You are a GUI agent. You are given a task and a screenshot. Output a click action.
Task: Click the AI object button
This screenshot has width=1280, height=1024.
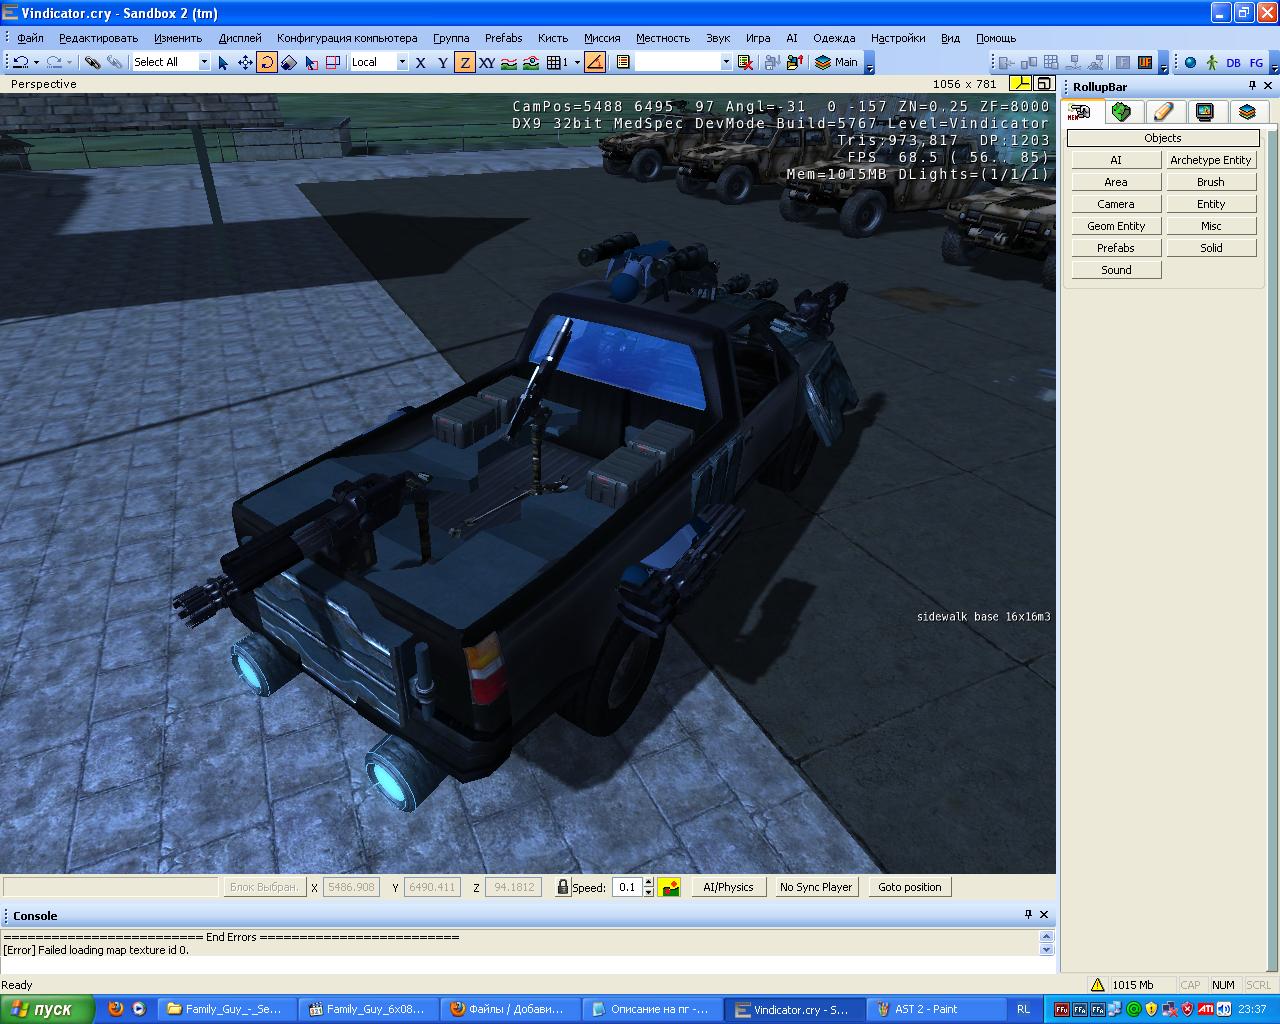tap(1116, 160)
